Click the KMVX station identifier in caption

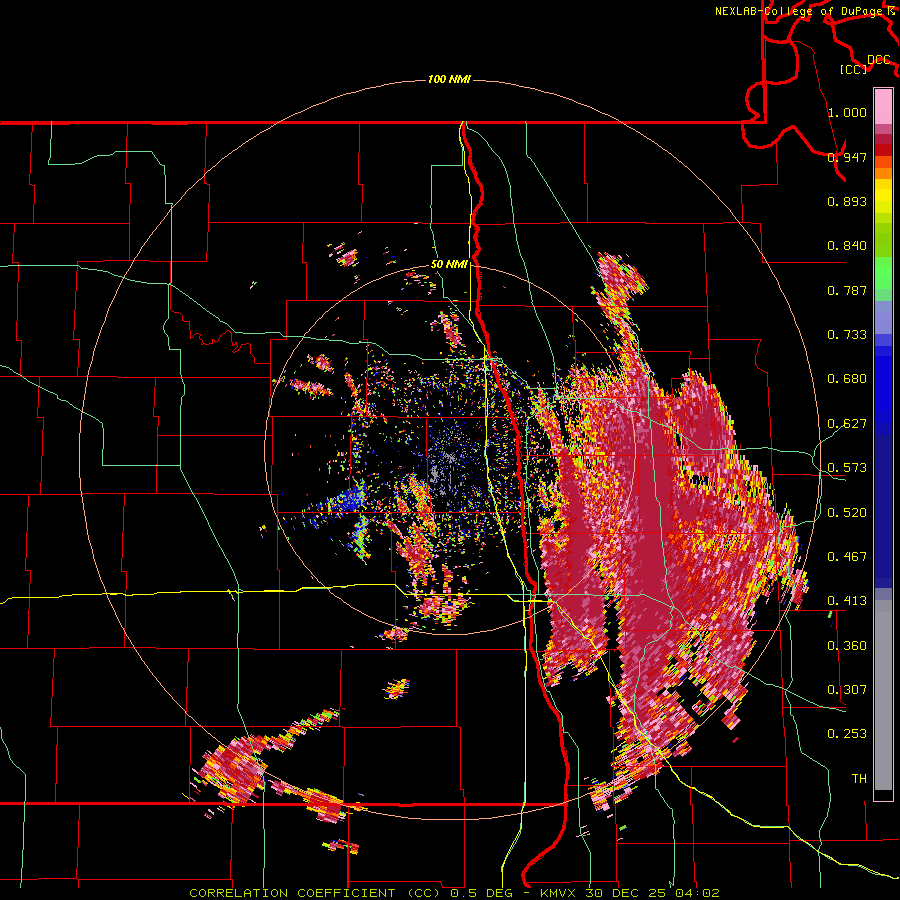click(561, 893)
